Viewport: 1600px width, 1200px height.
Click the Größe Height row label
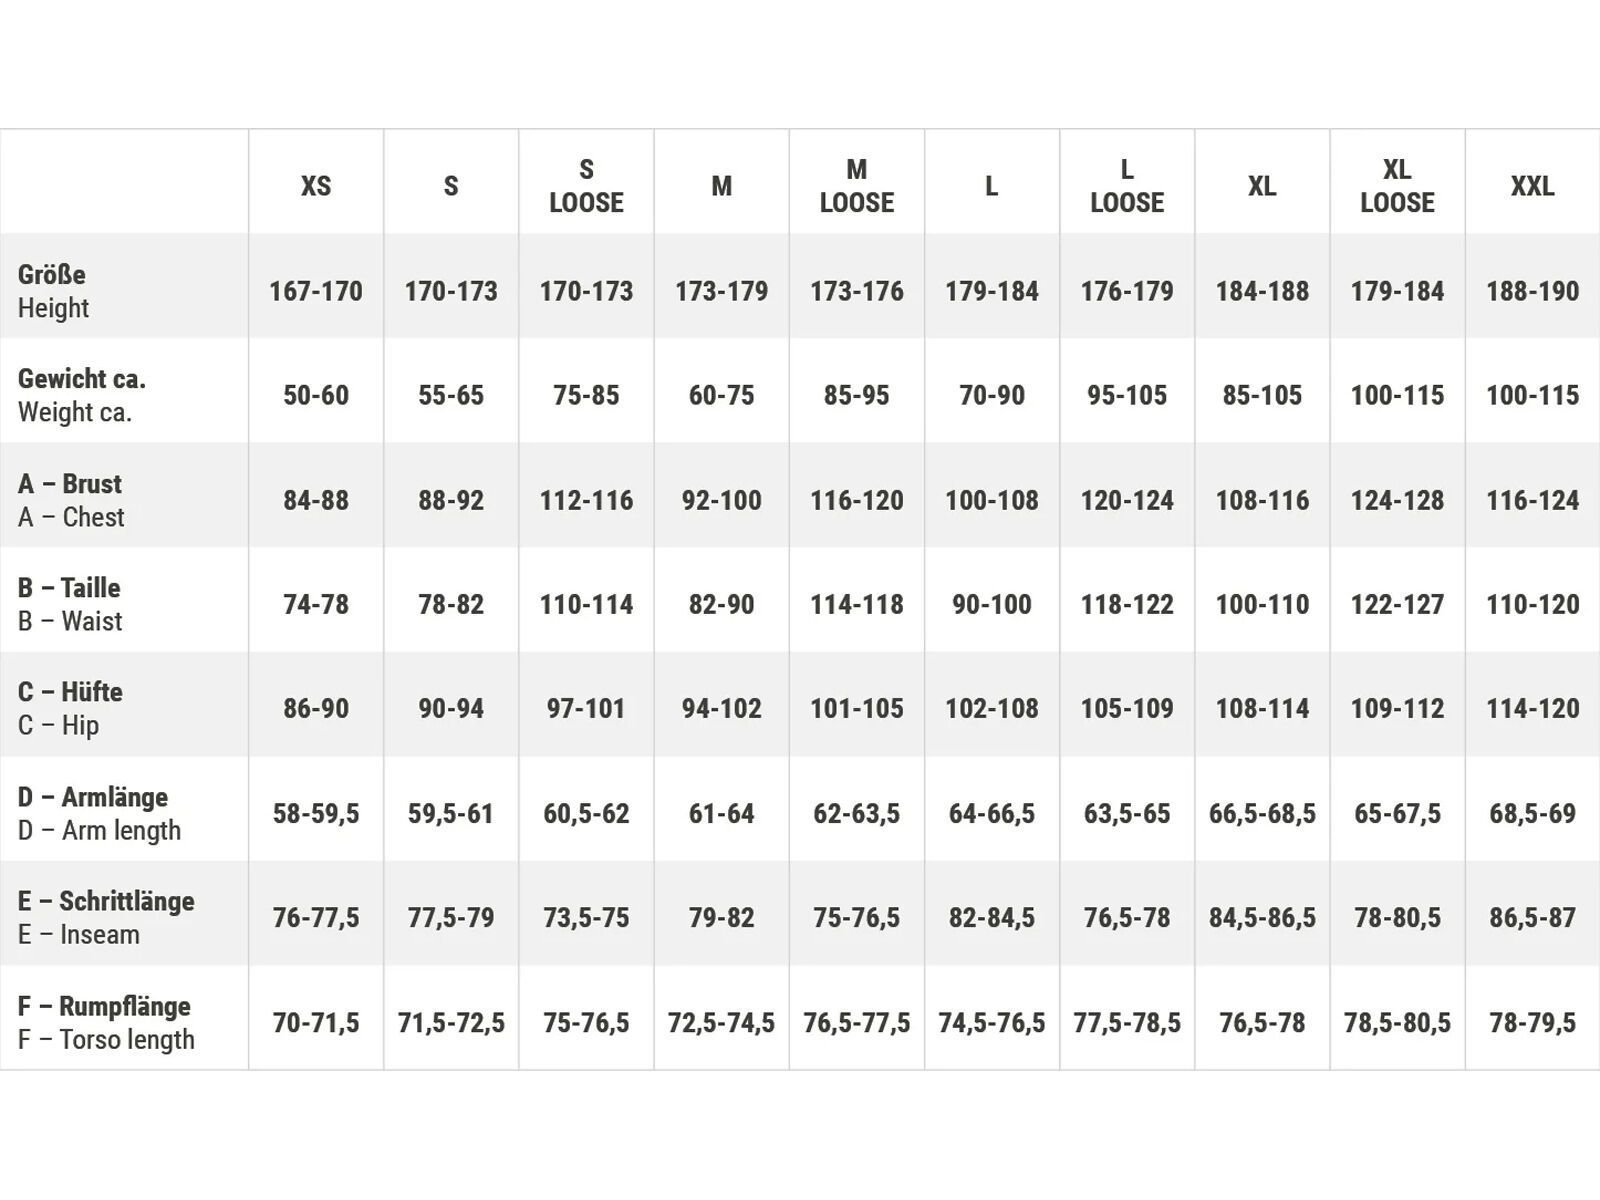tap(53, 291)
